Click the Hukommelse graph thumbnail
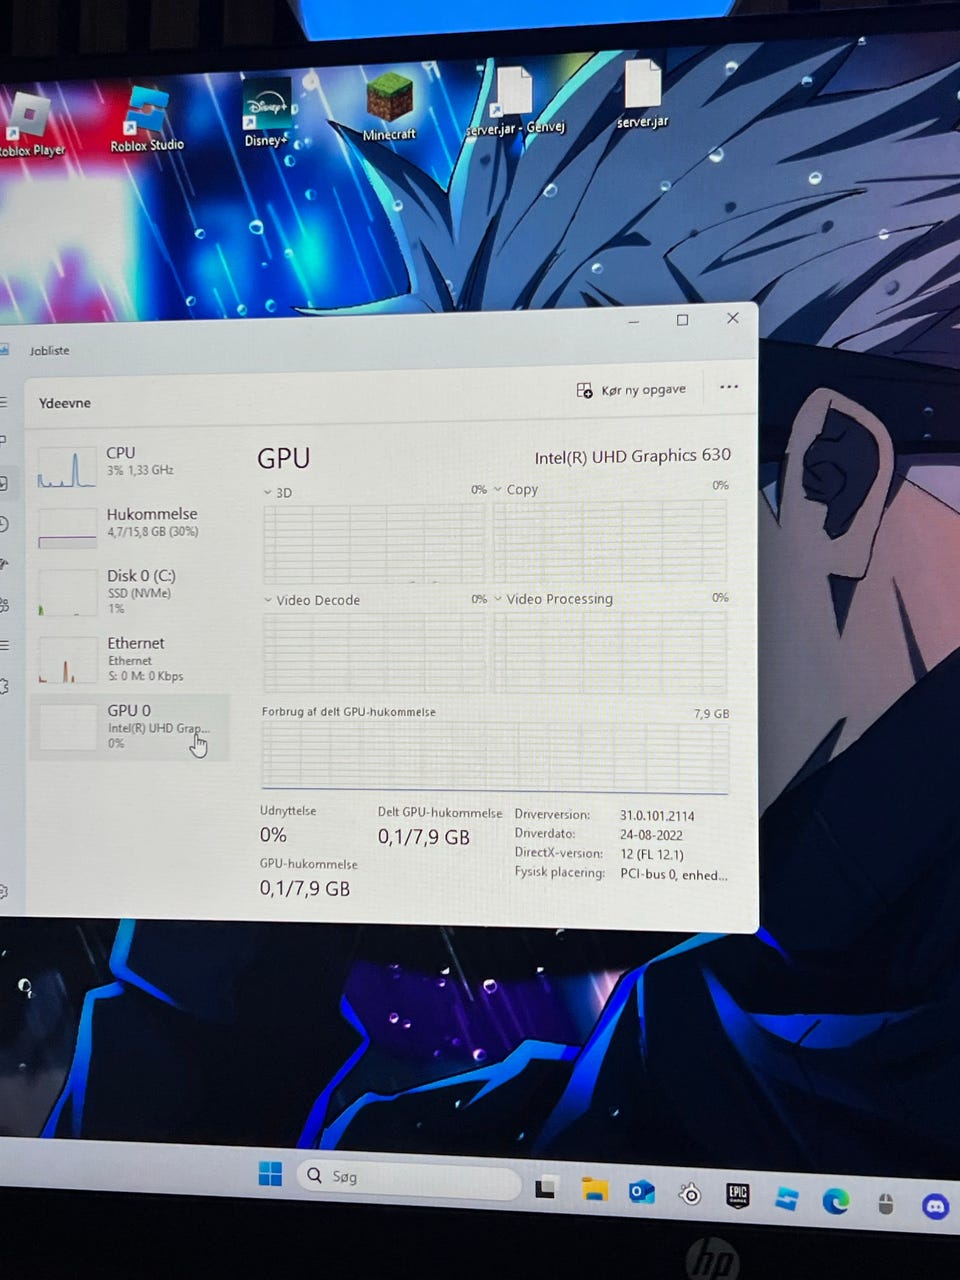Image resolution: width=960 pixels, height=1280 pixels. pyautogui.click(x=67, y=528)
